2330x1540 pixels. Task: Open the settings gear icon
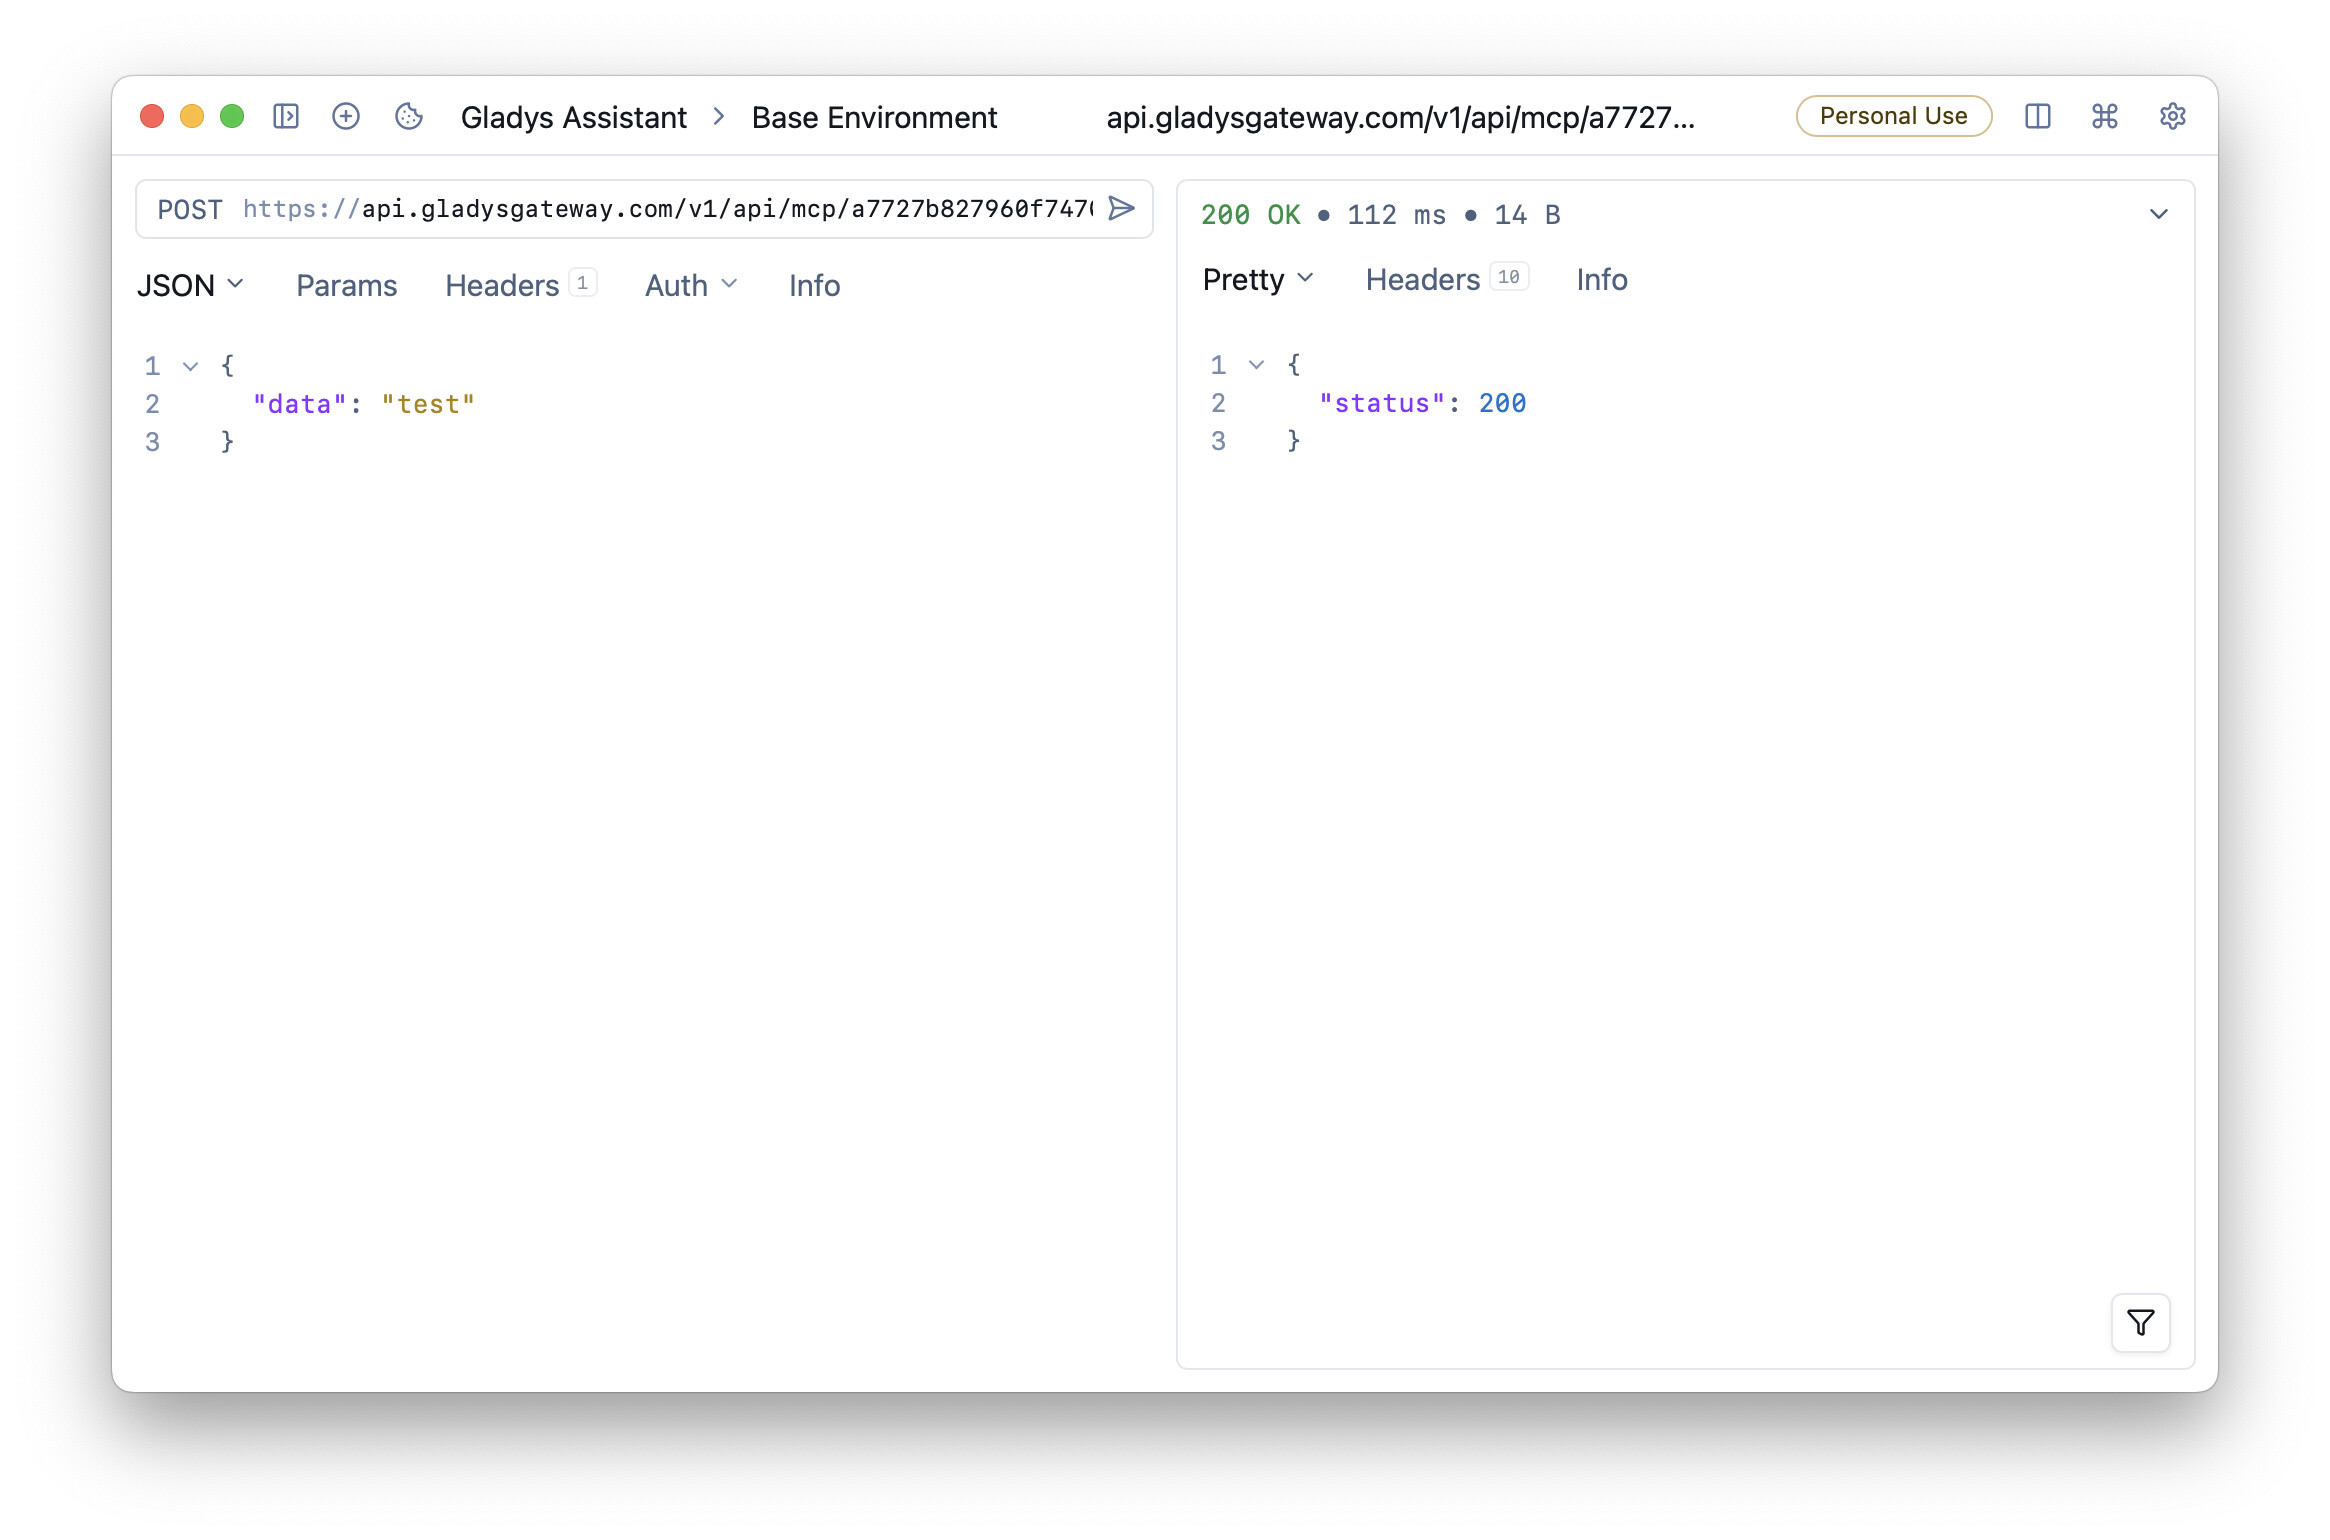tap(2172, 117)
